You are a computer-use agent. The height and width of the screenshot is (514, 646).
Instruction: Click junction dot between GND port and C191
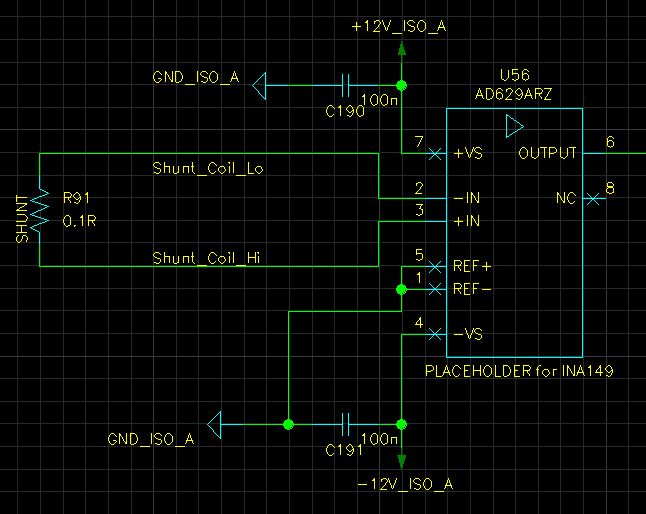click(288, 424)
